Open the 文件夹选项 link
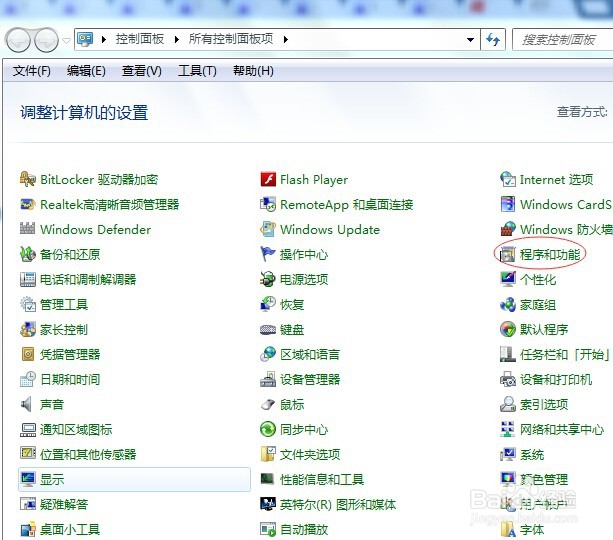The image size is (613, 540). 310,454
